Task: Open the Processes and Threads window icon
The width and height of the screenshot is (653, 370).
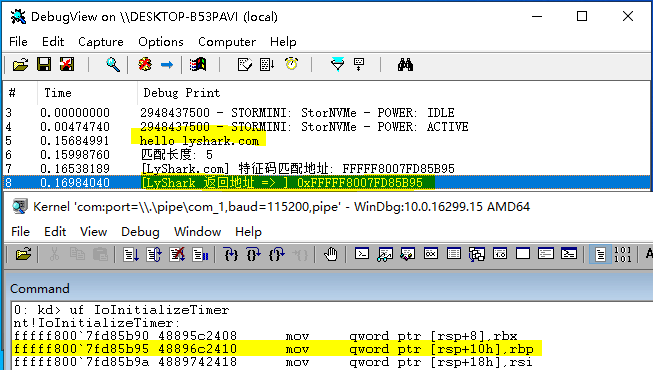Action: point(546,254)
